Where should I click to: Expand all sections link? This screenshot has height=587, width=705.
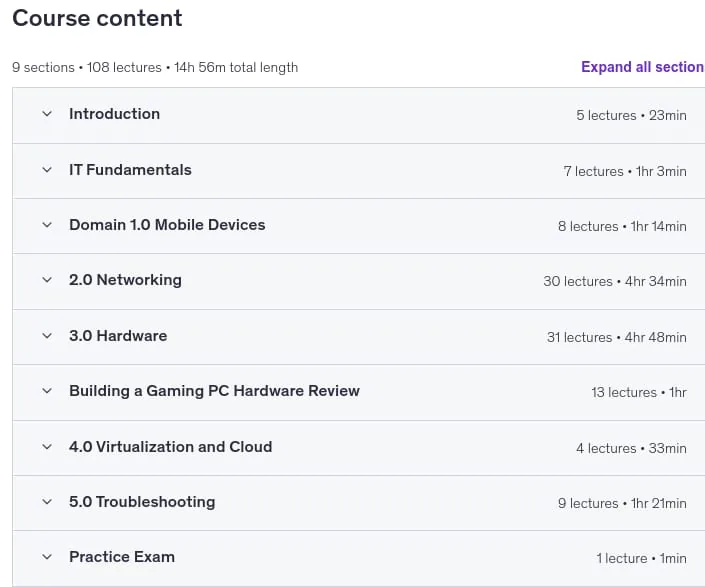[x=643, y=67]
